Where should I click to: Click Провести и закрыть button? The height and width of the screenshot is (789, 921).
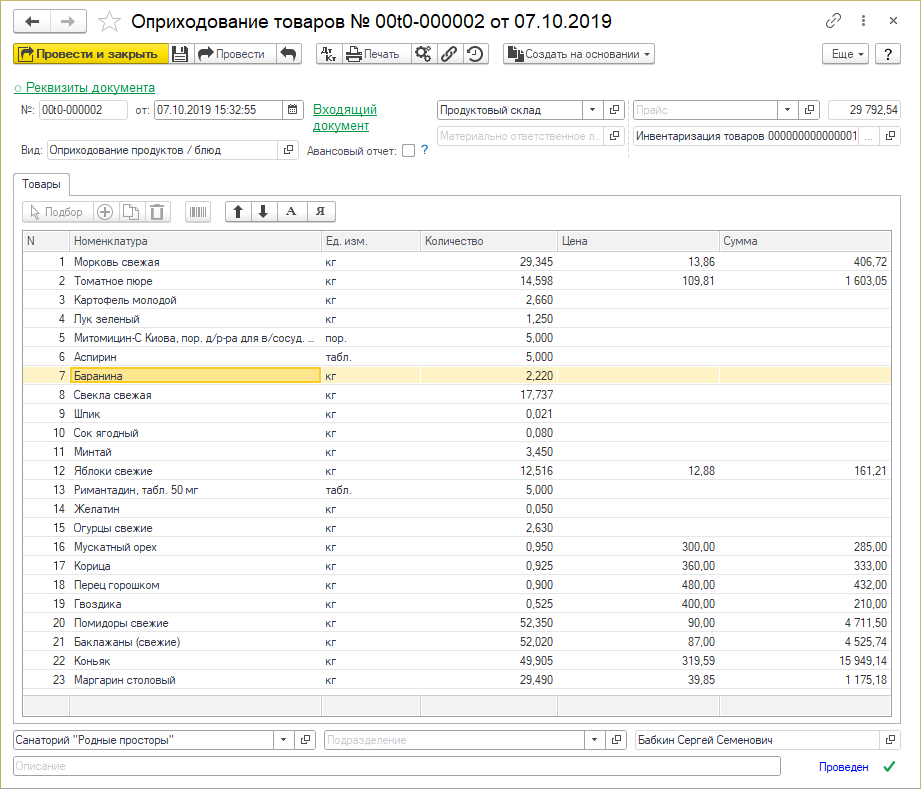[x=88, y=54]
